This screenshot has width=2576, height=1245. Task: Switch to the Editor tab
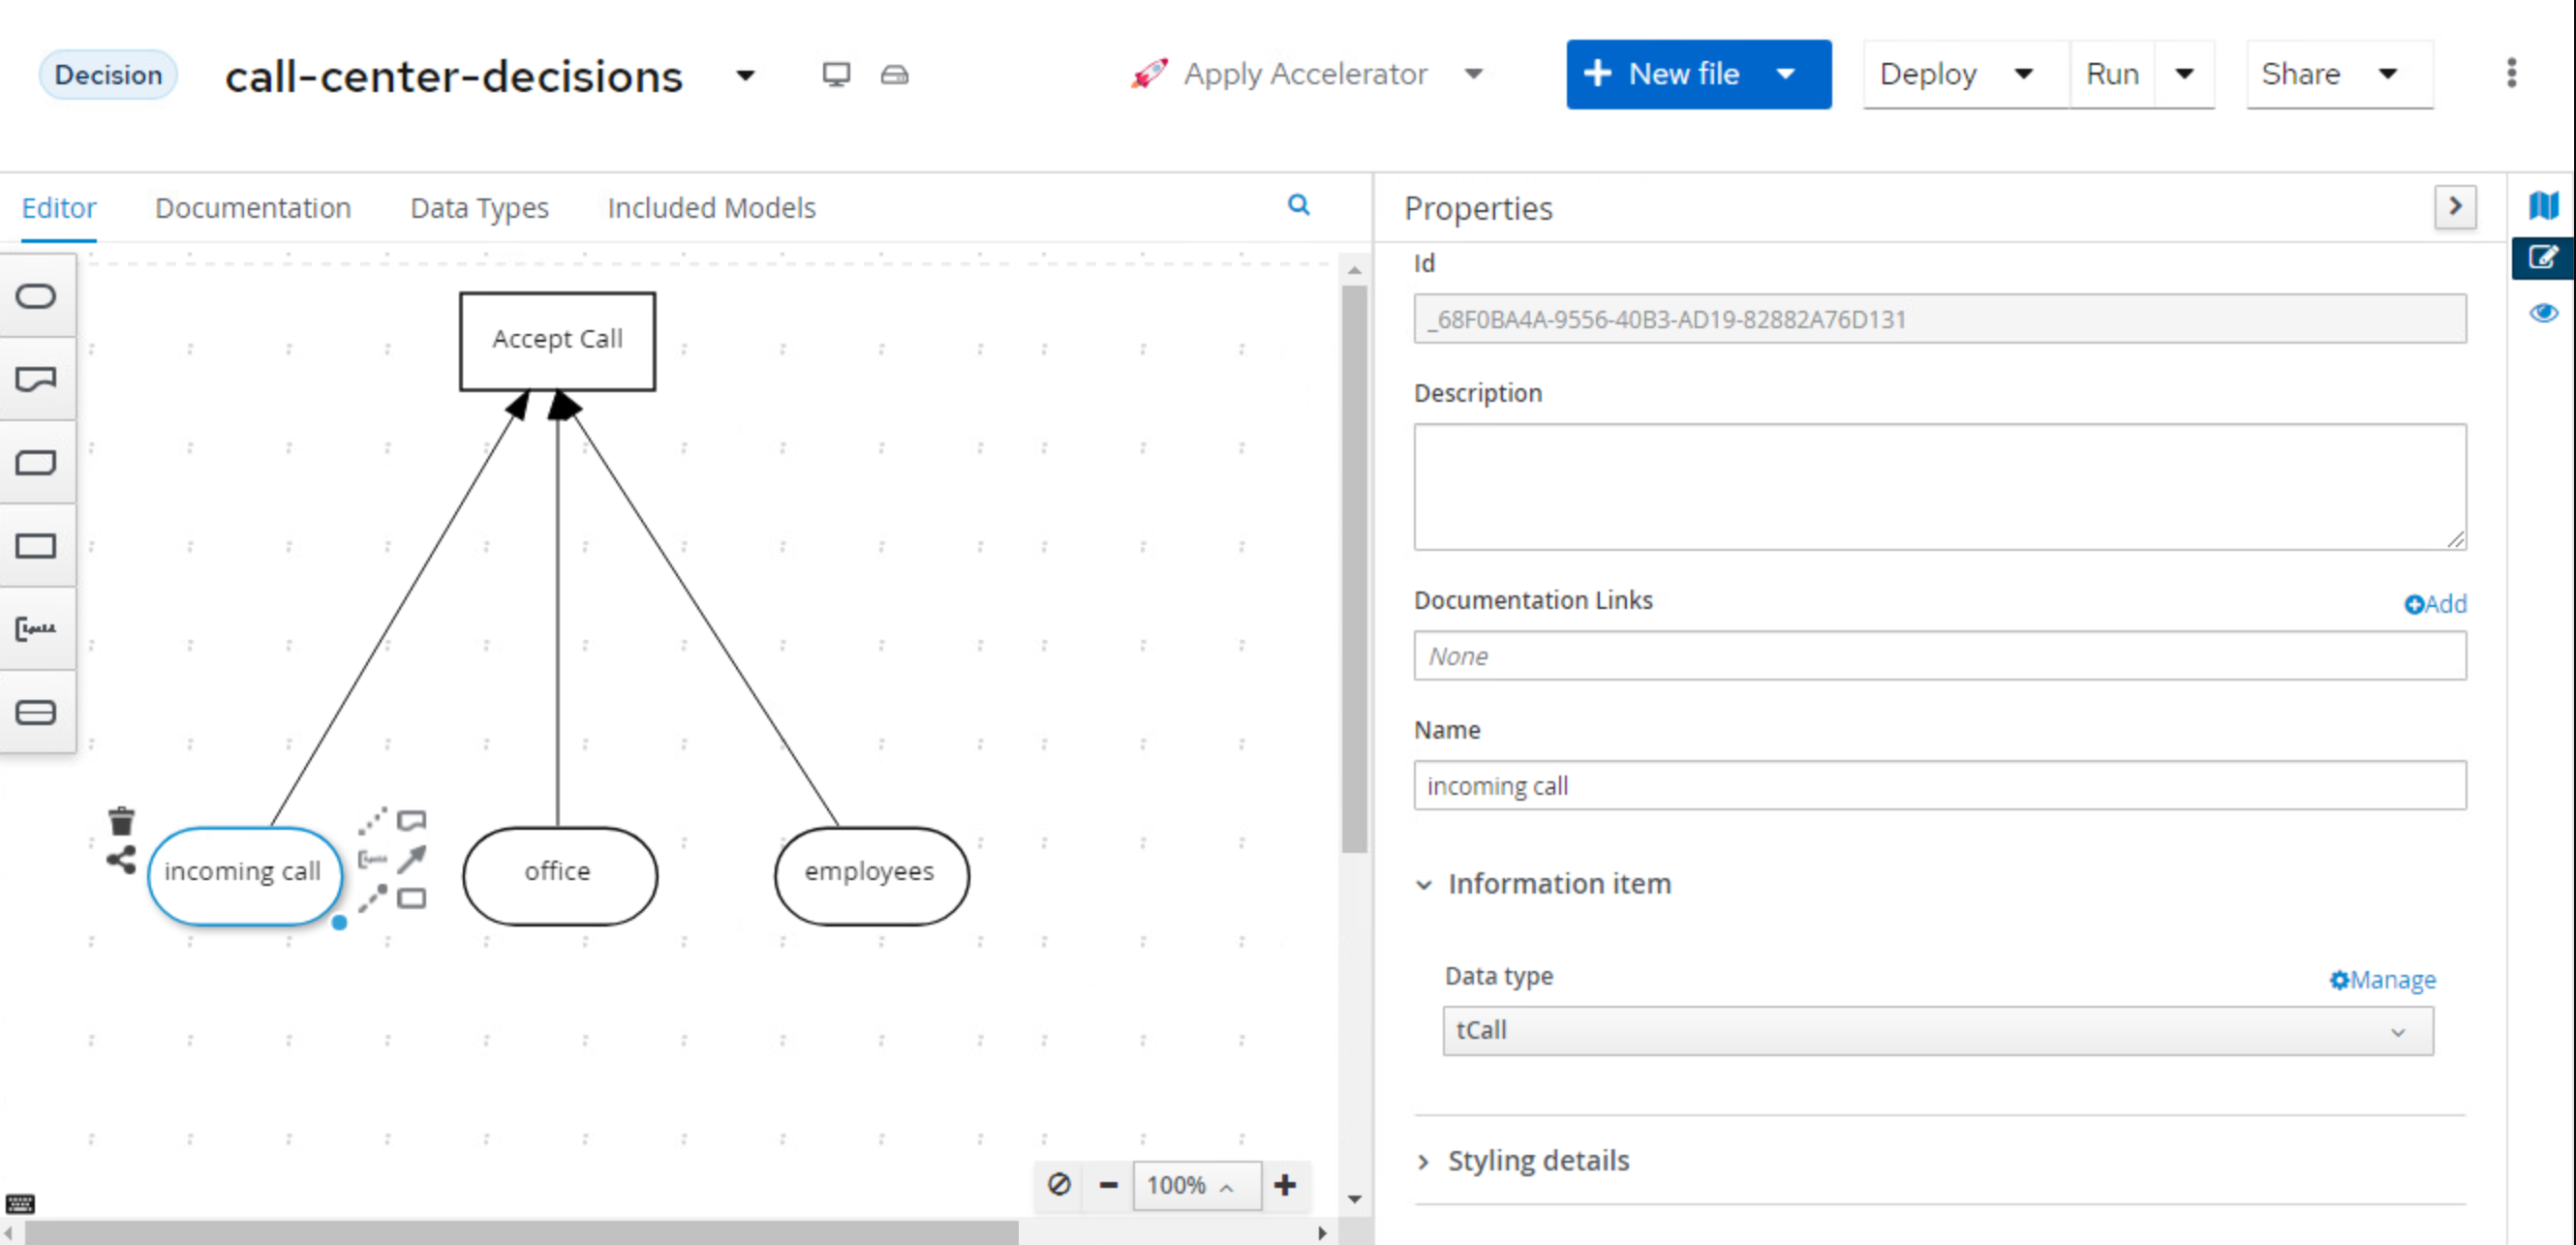pyautogui.click(x=59, y=208)
